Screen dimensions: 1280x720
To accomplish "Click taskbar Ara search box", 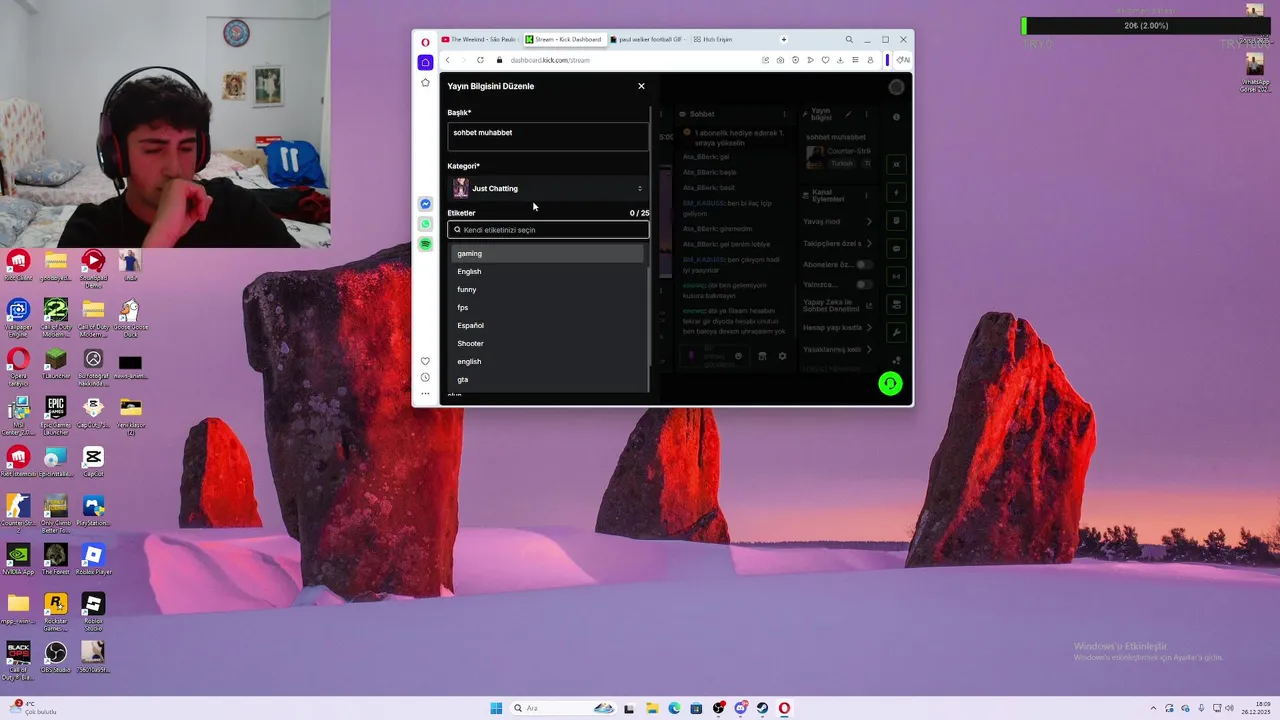I will [563, 708].
